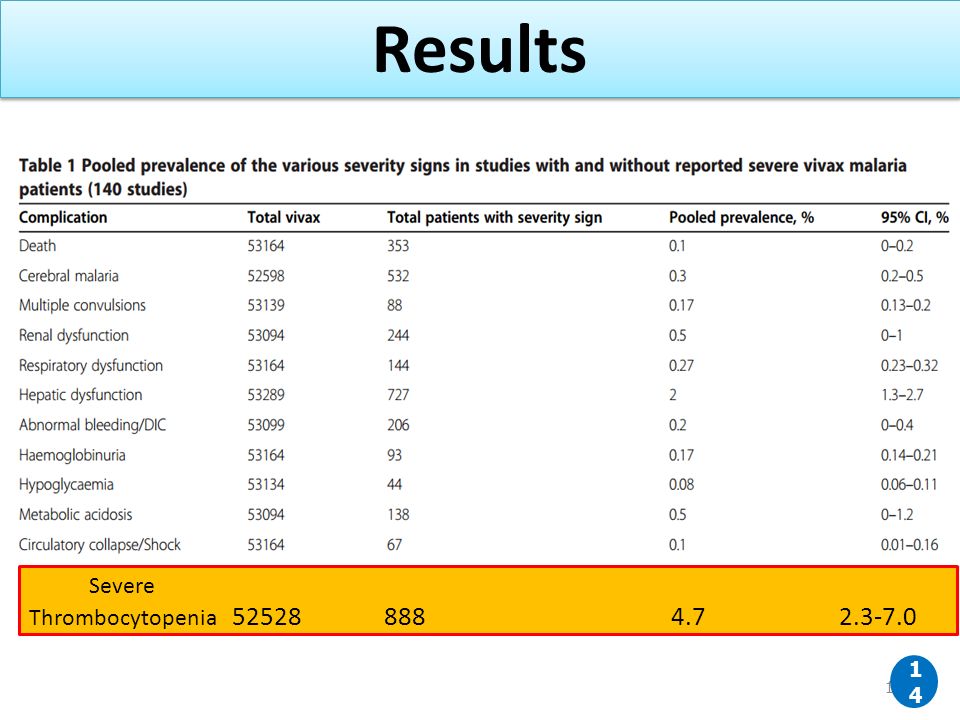Screen dimensions: 960x720
Task: Select the Pooled prevalence, % header
Action: click(x=741, y=217)
